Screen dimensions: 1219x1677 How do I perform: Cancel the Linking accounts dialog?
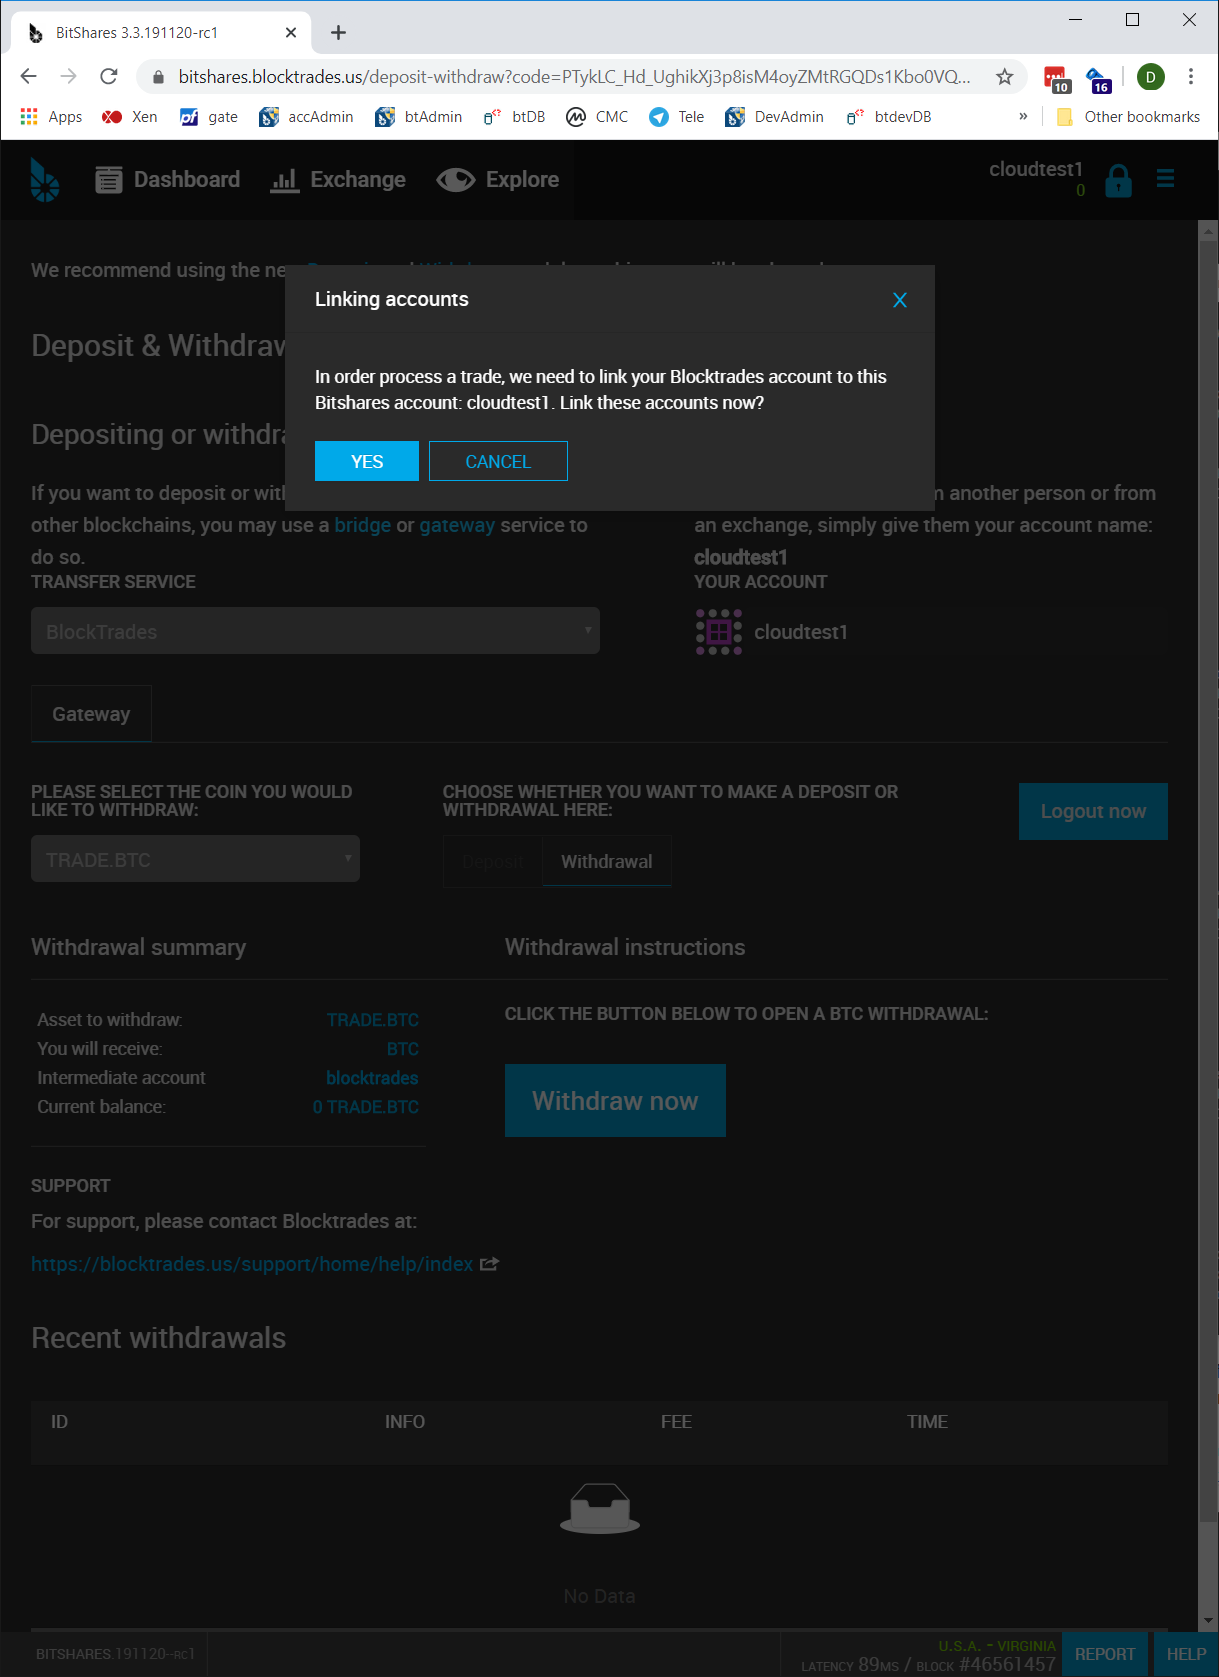498,461
